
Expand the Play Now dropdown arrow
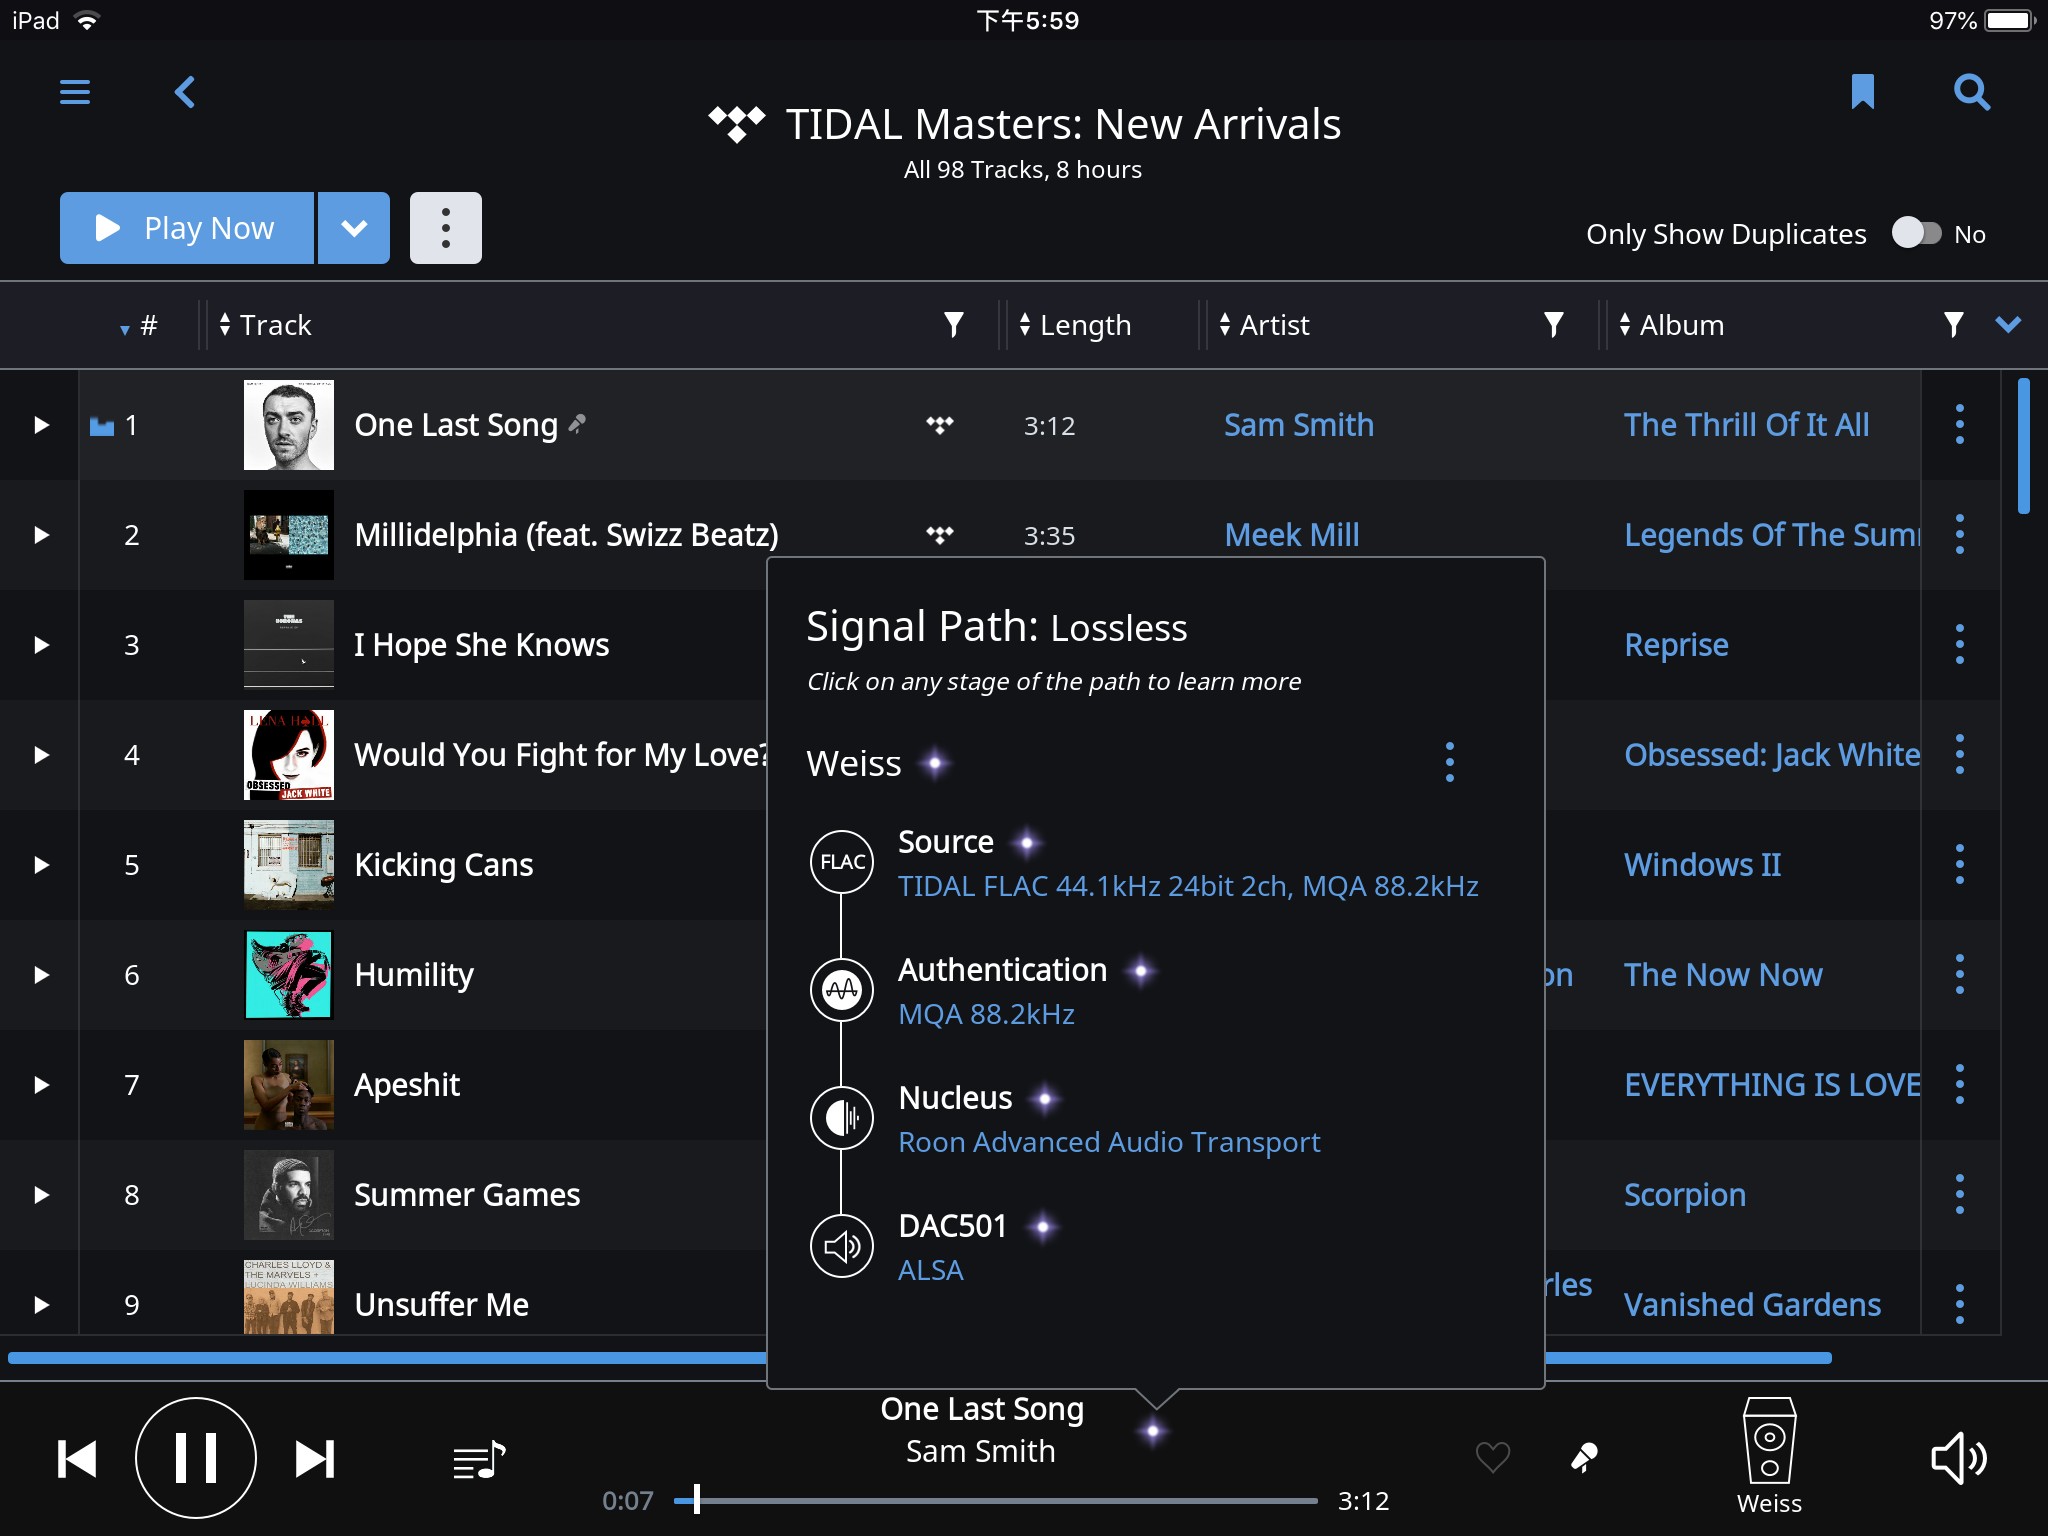point(354,228)
